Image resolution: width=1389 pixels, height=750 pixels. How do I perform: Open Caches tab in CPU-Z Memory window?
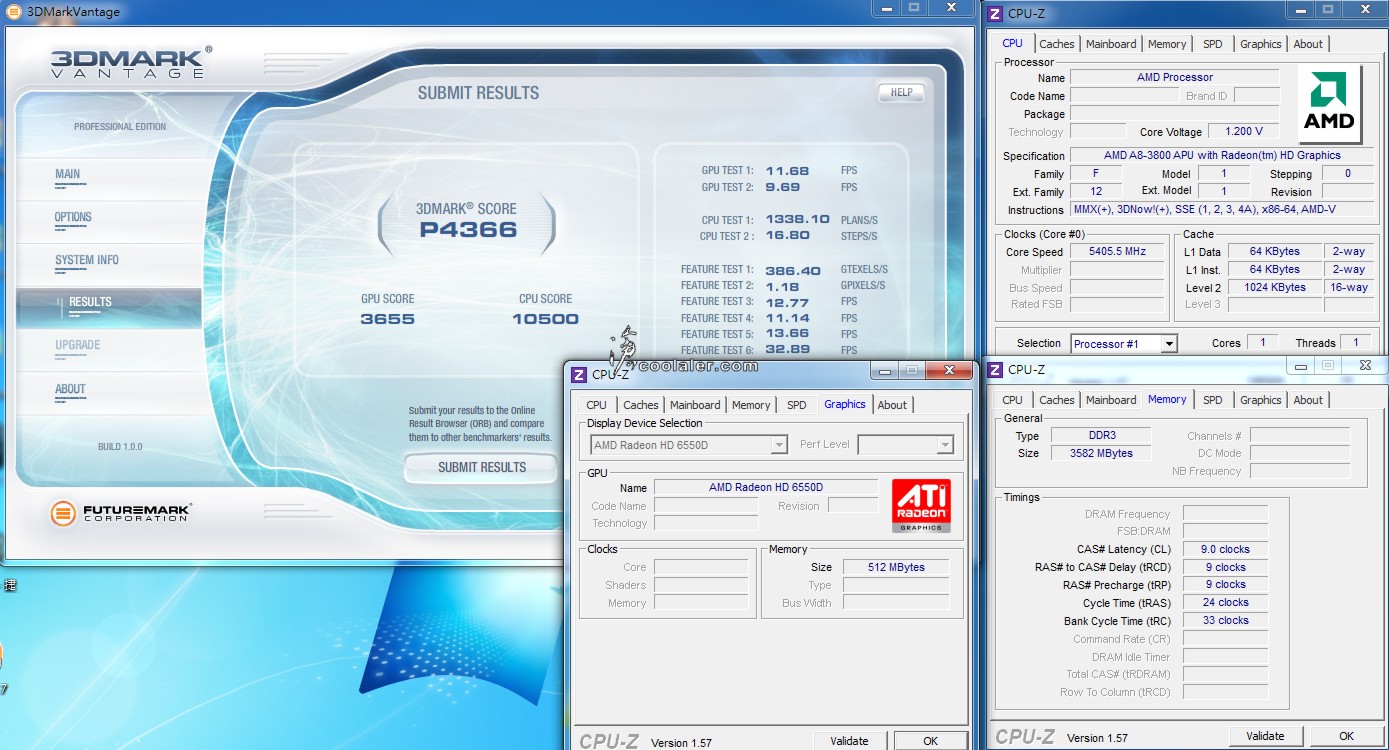click(1056, 400)
